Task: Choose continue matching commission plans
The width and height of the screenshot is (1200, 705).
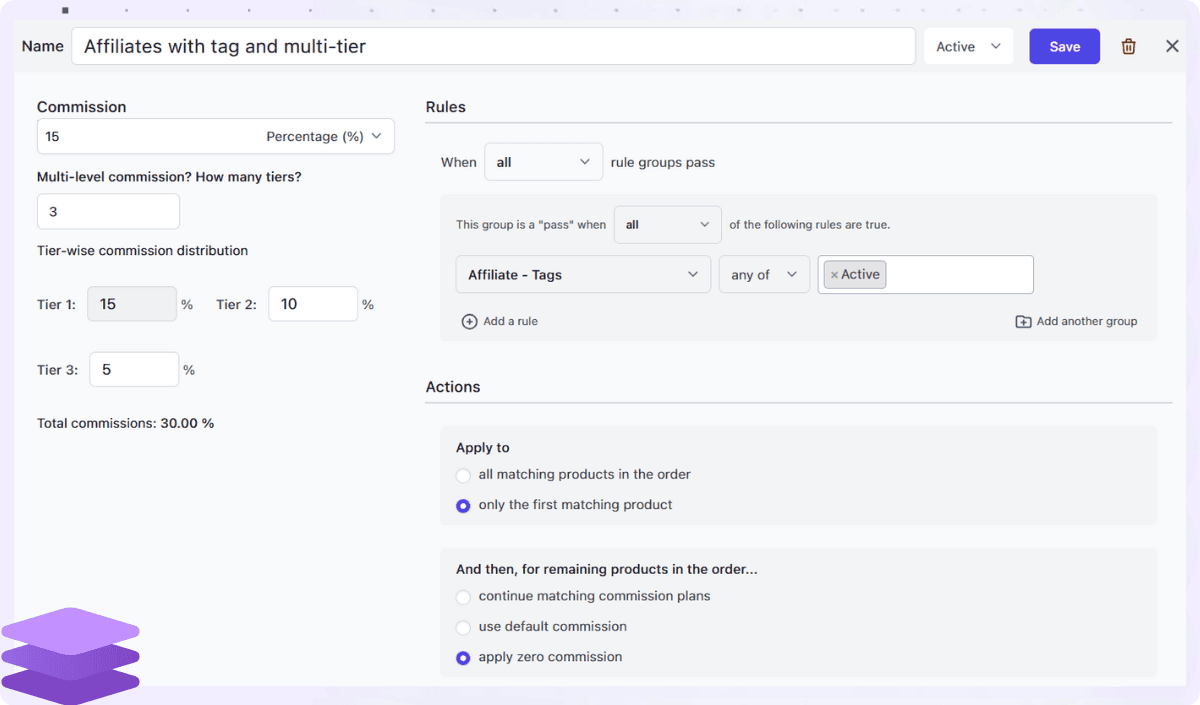Action: tap(463, 597)
